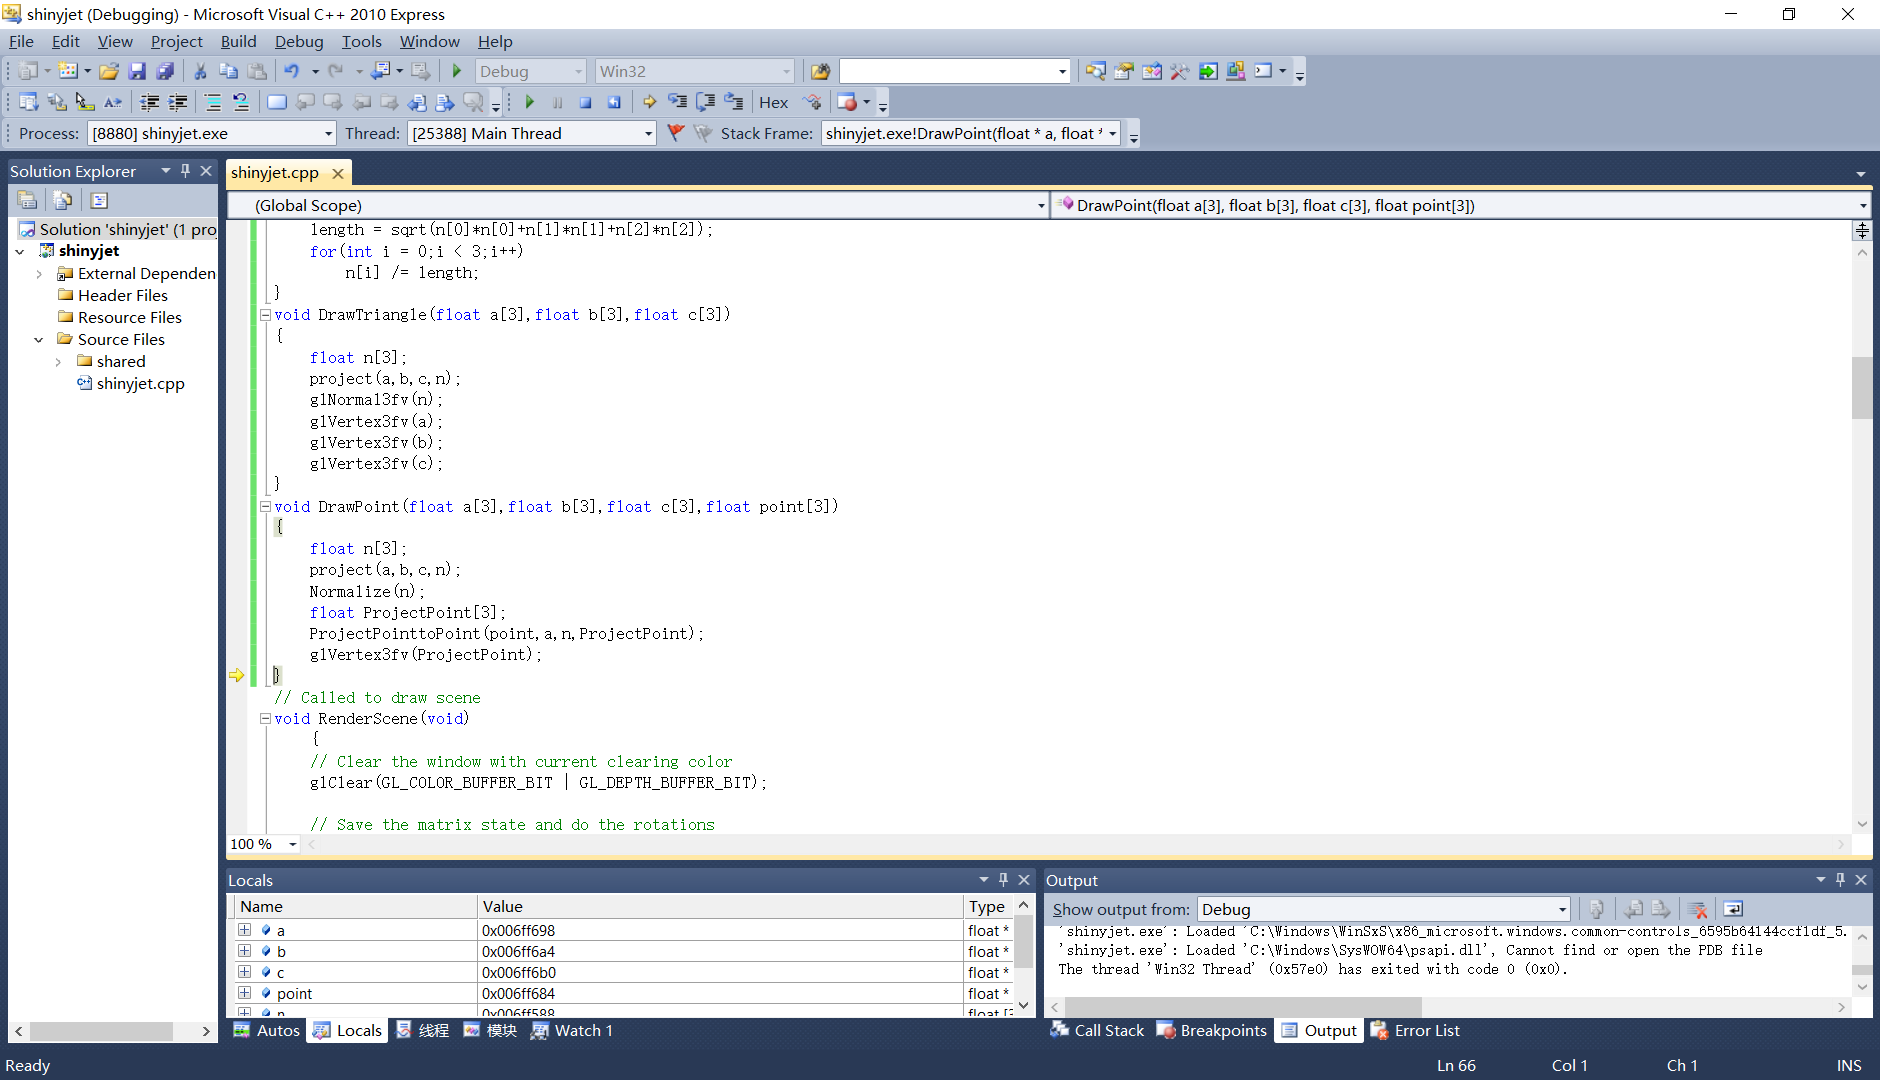Screen dimensions: 1880x1080
Task: Toggle auto-hide pin on Locals panel
Action: [1003, 880]
